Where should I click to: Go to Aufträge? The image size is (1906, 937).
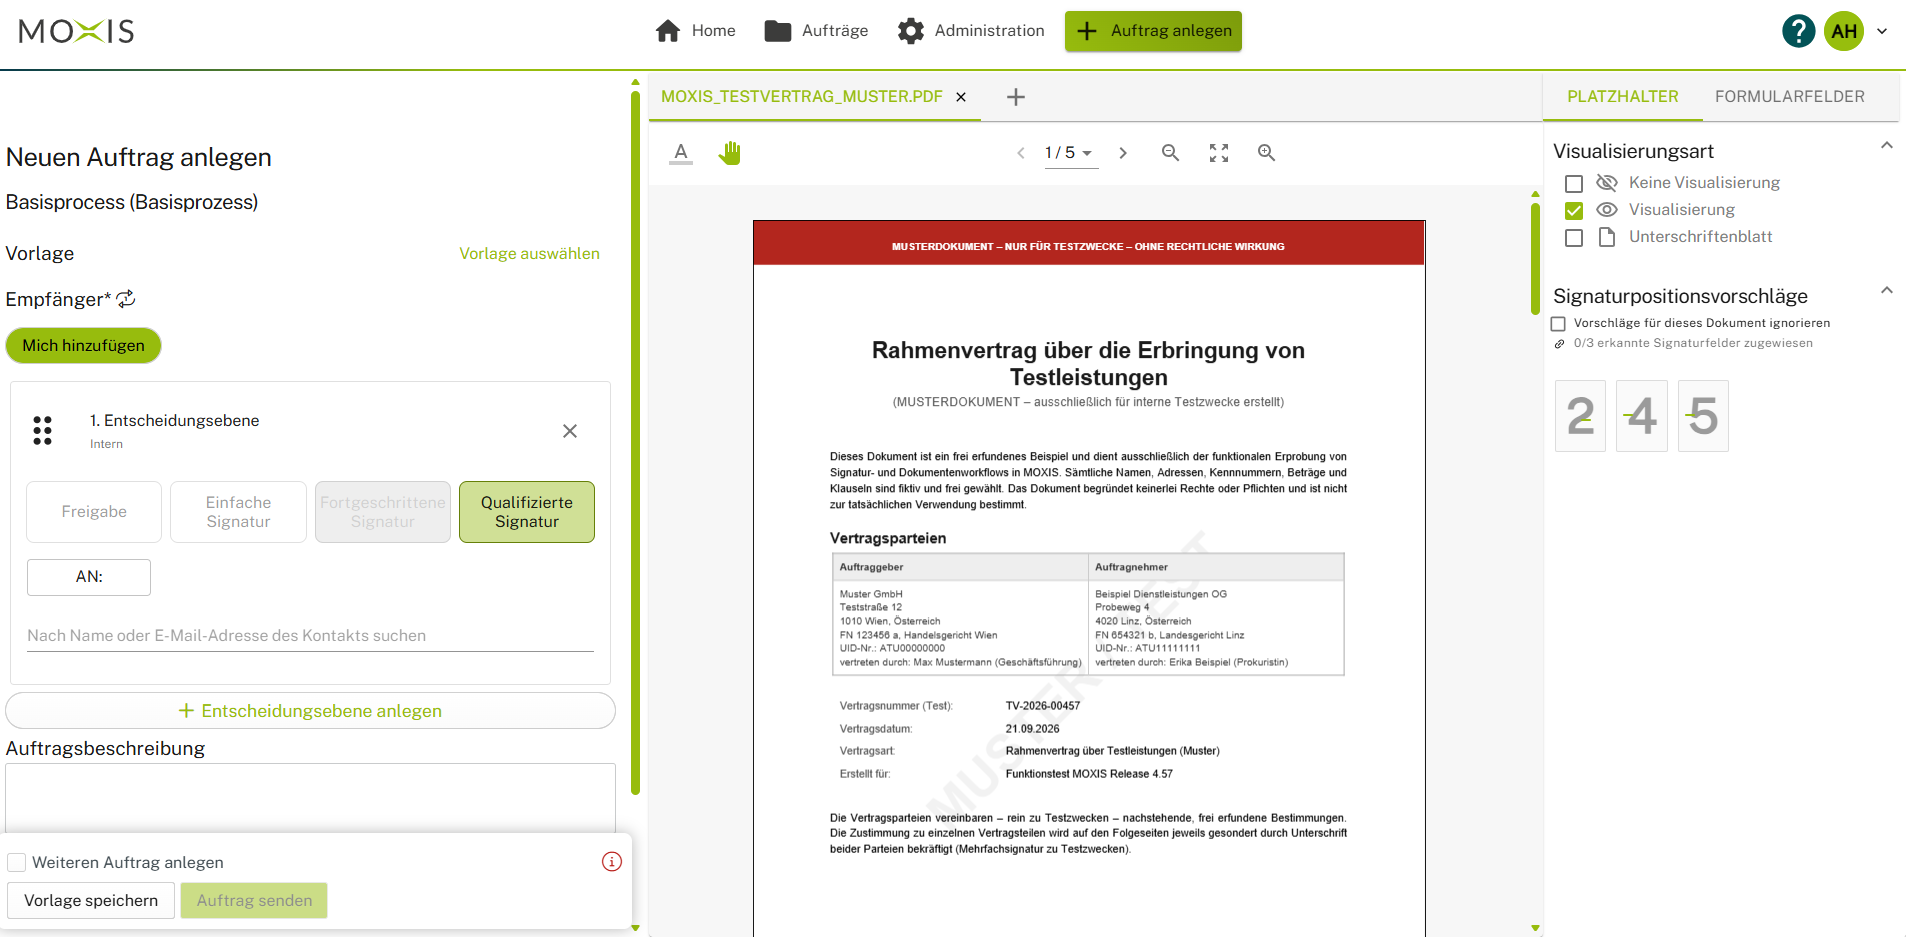pyautogui.click(x=816, y=31)
